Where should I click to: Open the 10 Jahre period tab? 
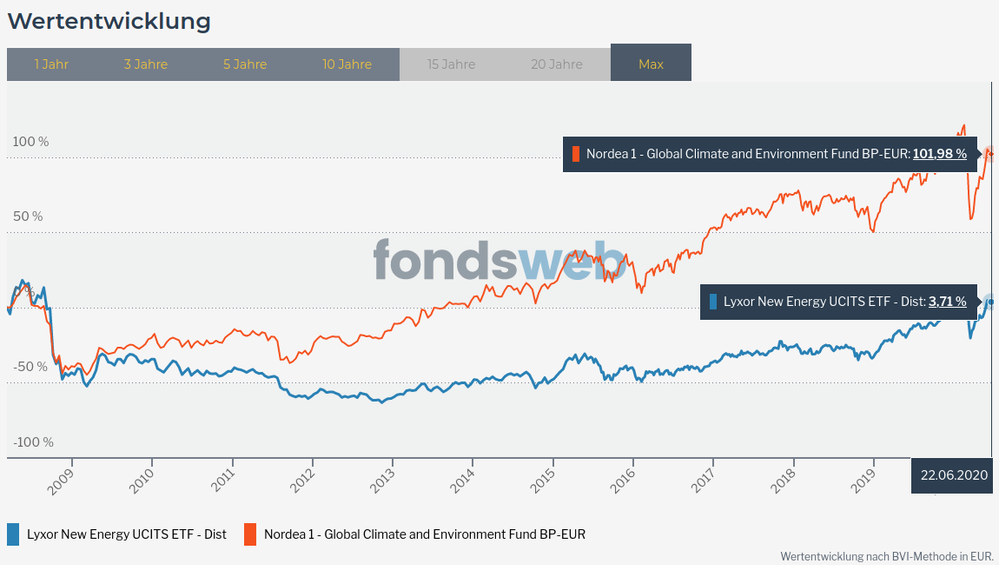pos(347,64)
